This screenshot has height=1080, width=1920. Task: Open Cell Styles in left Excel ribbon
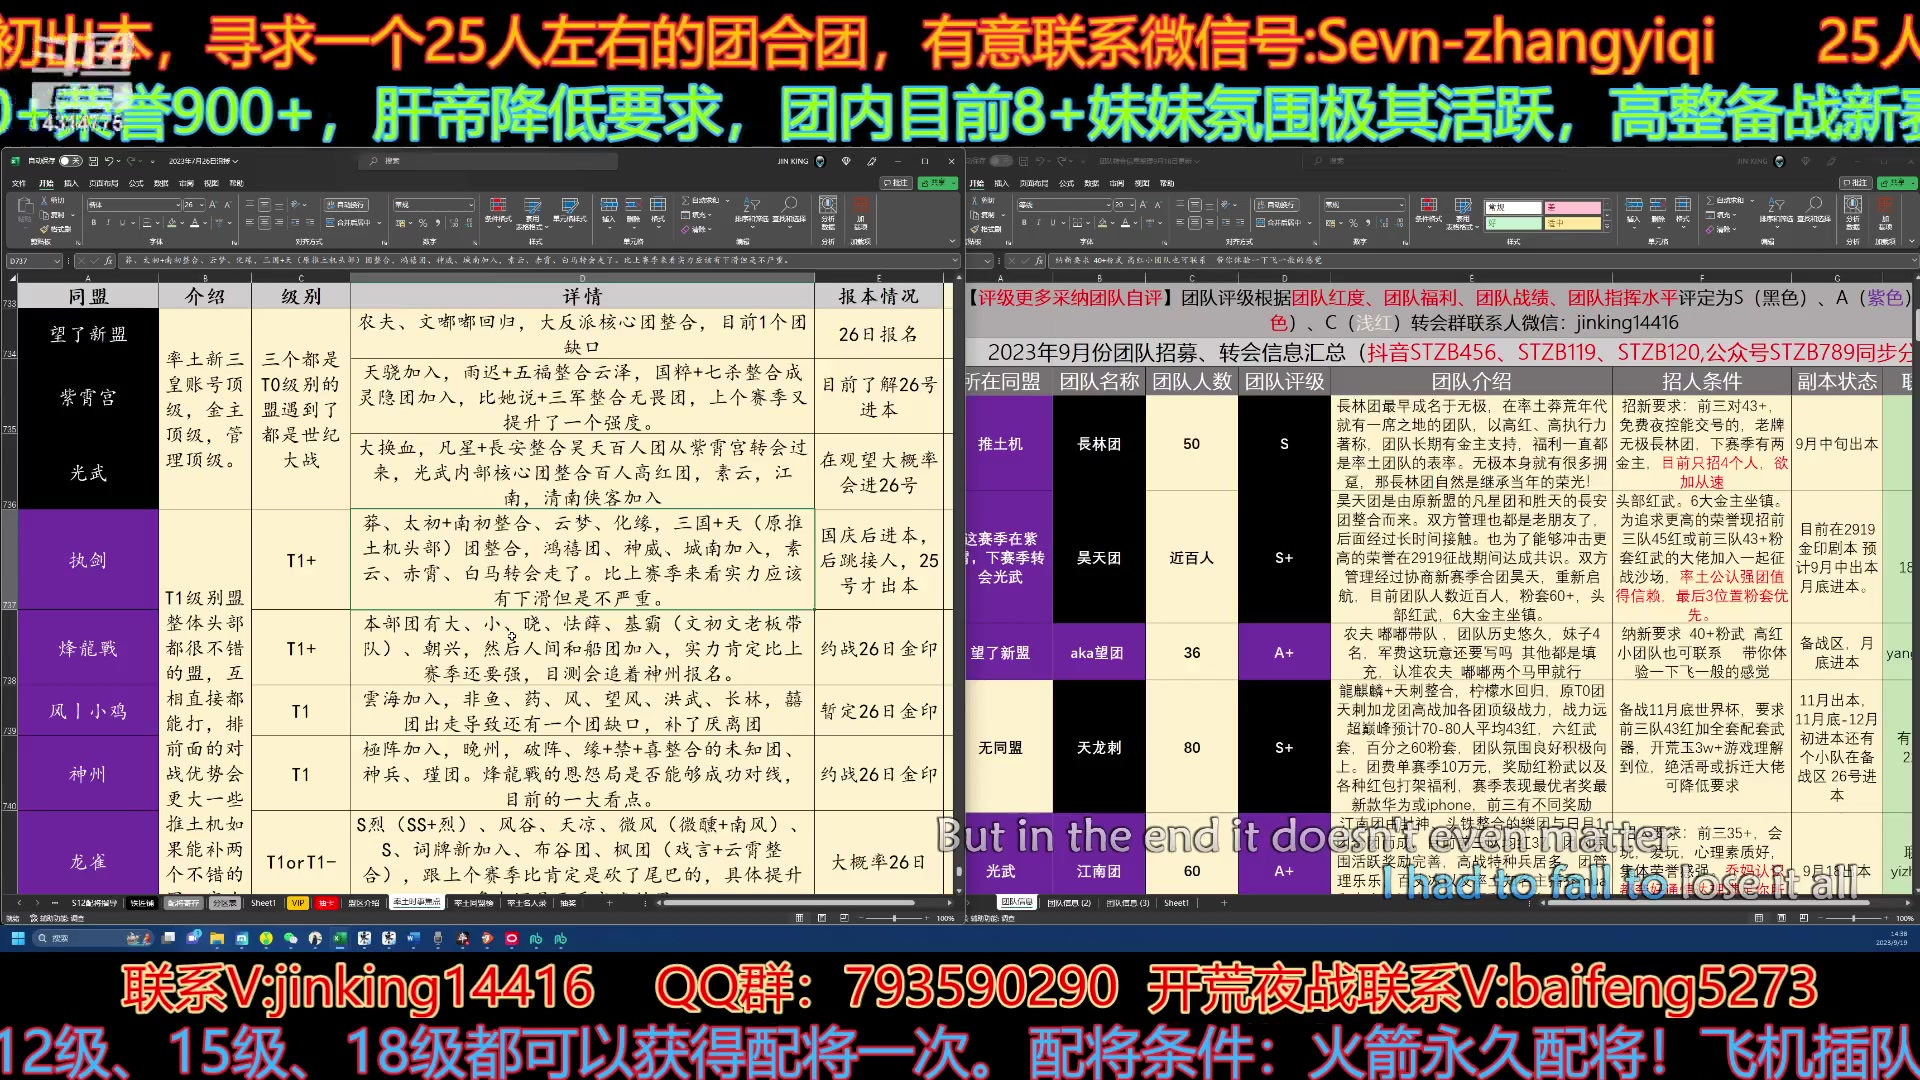pyautogui.click(x=570, y=212)
